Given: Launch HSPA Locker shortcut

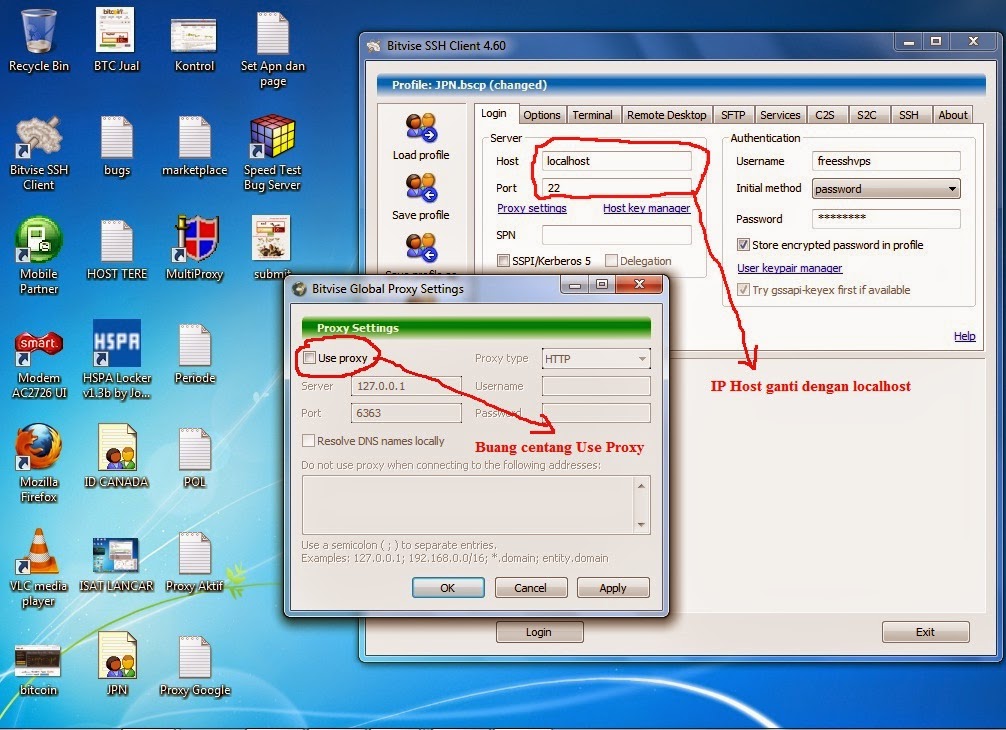Looking at the screenshot, I should [x=117, y=359].
